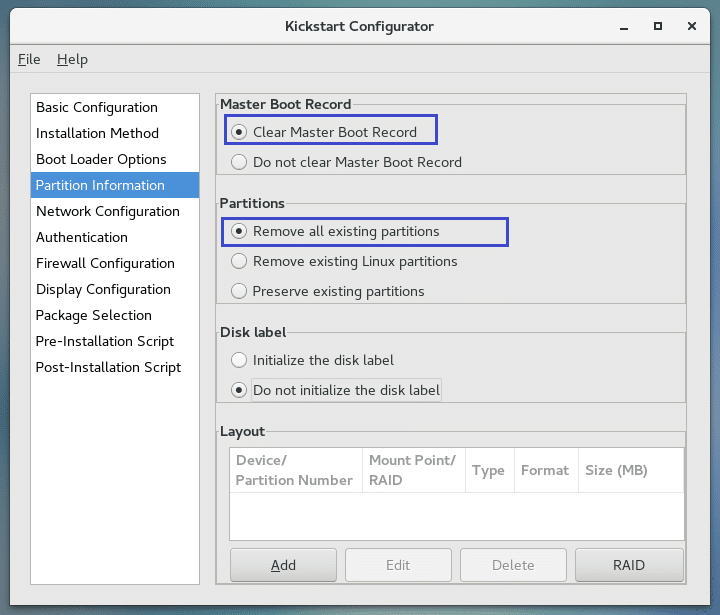The image size is (720, 615).
Task: Choose Do not clear Master Boot Record
Action: [239, 162]
